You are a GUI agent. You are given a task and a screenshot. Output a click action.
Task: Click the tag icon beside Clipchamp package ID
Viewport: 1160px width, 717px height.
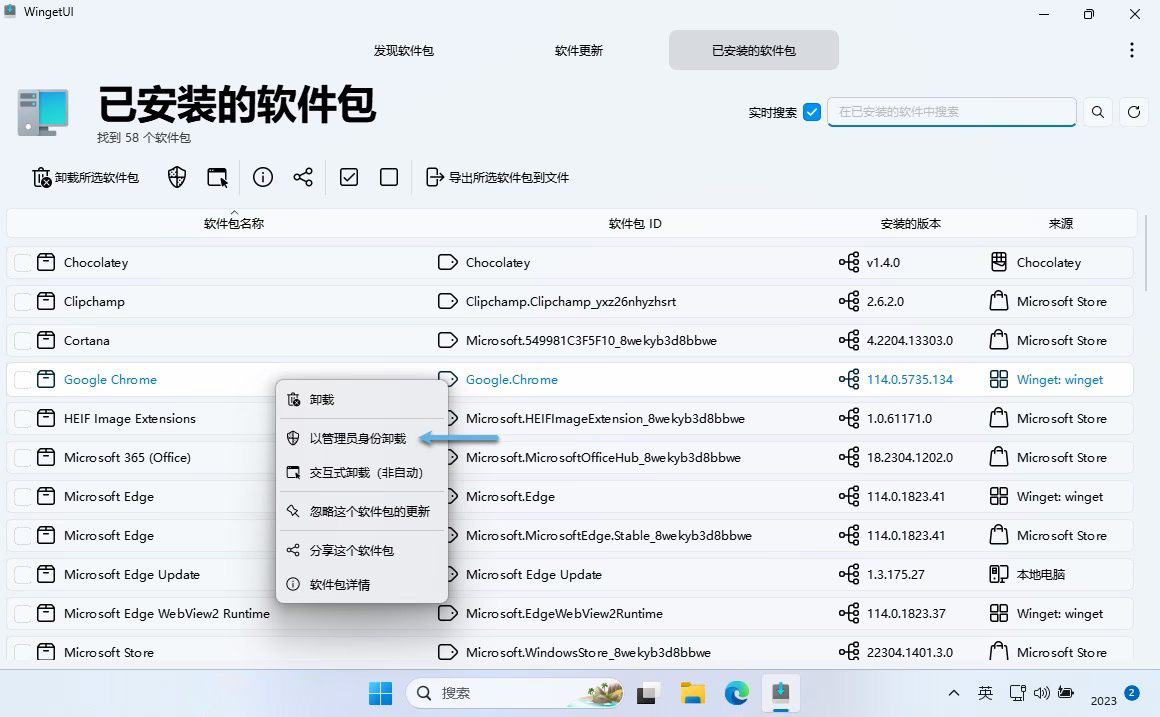coord(448,301)
